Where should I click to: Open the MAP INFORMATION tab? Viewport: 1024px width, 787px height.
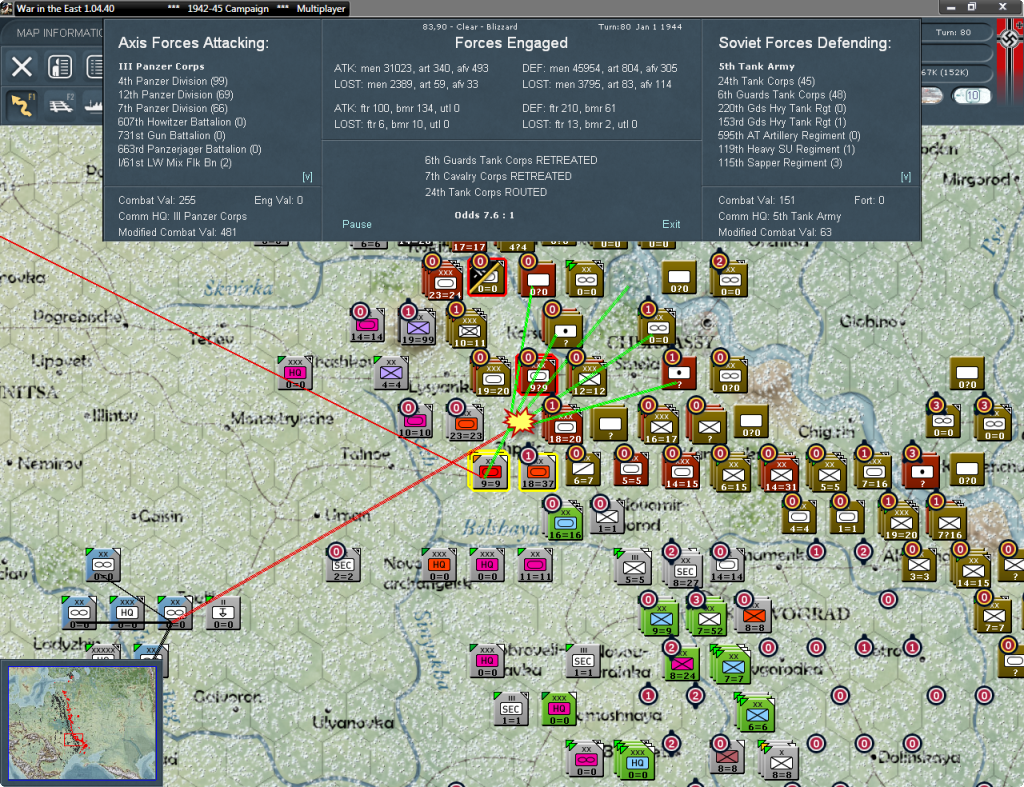(59, 33)
